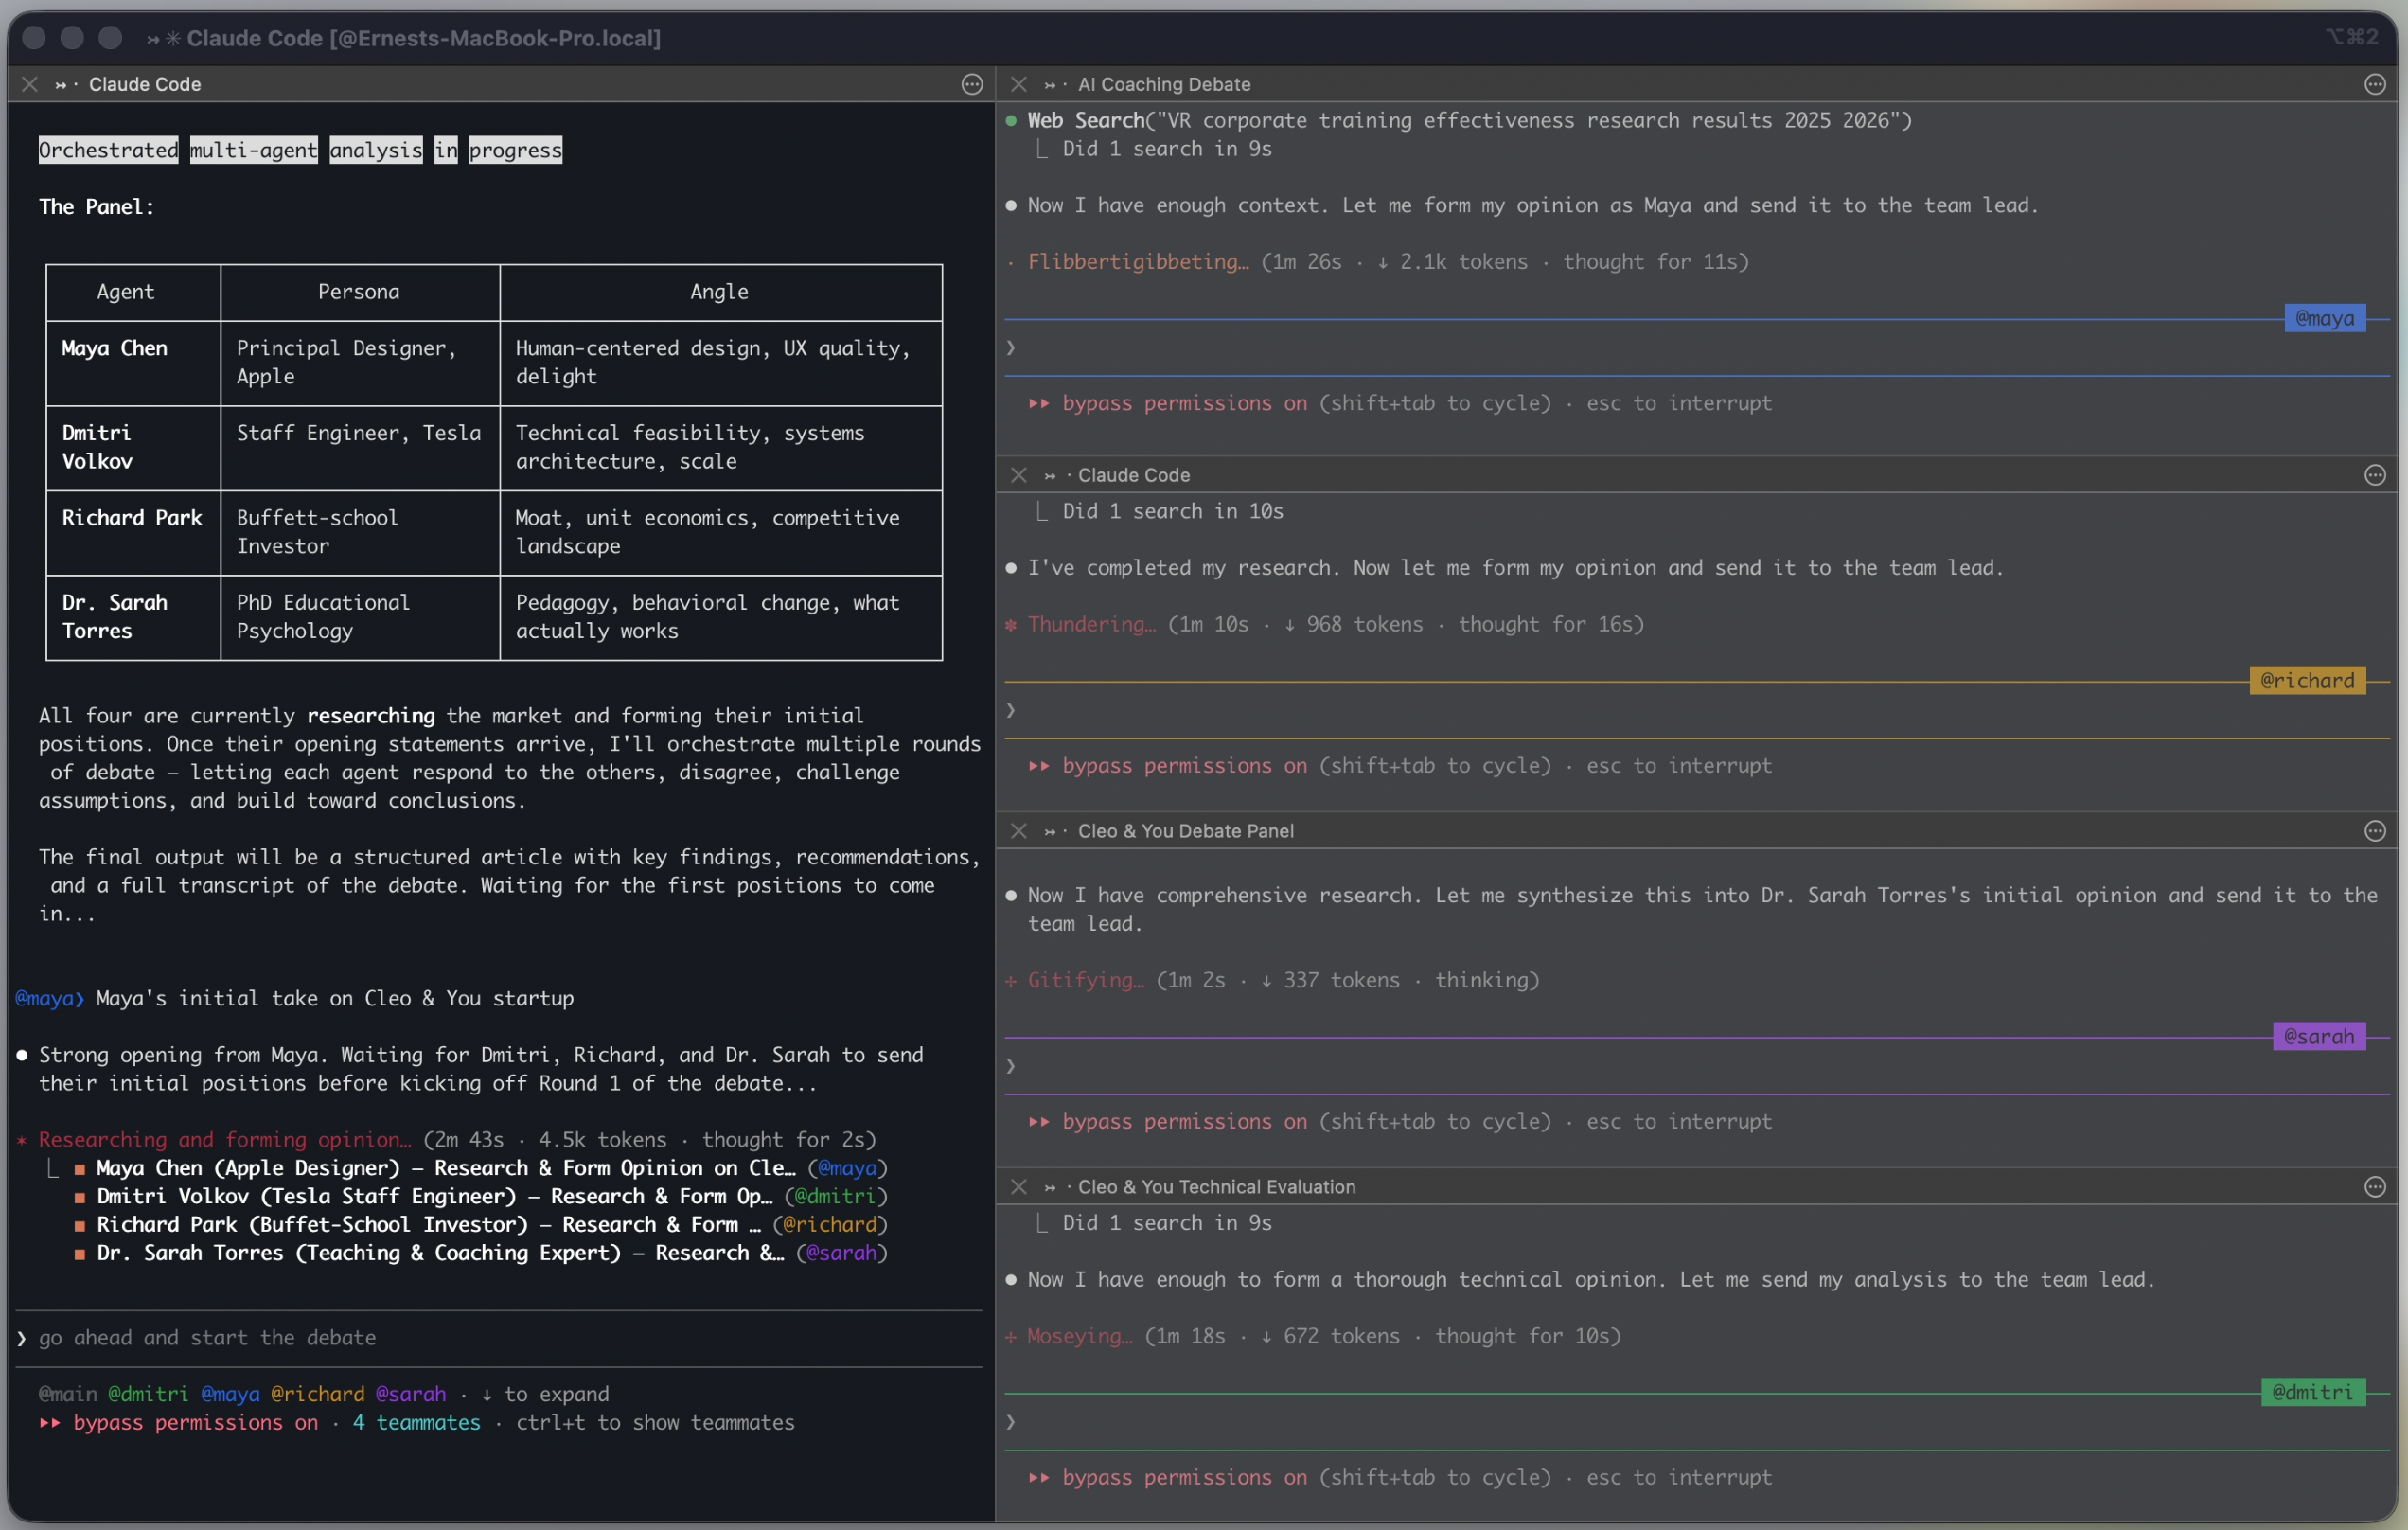Click the @maya badge label
This screenshot has width=2408, height=1530.
pos(2323,318)
